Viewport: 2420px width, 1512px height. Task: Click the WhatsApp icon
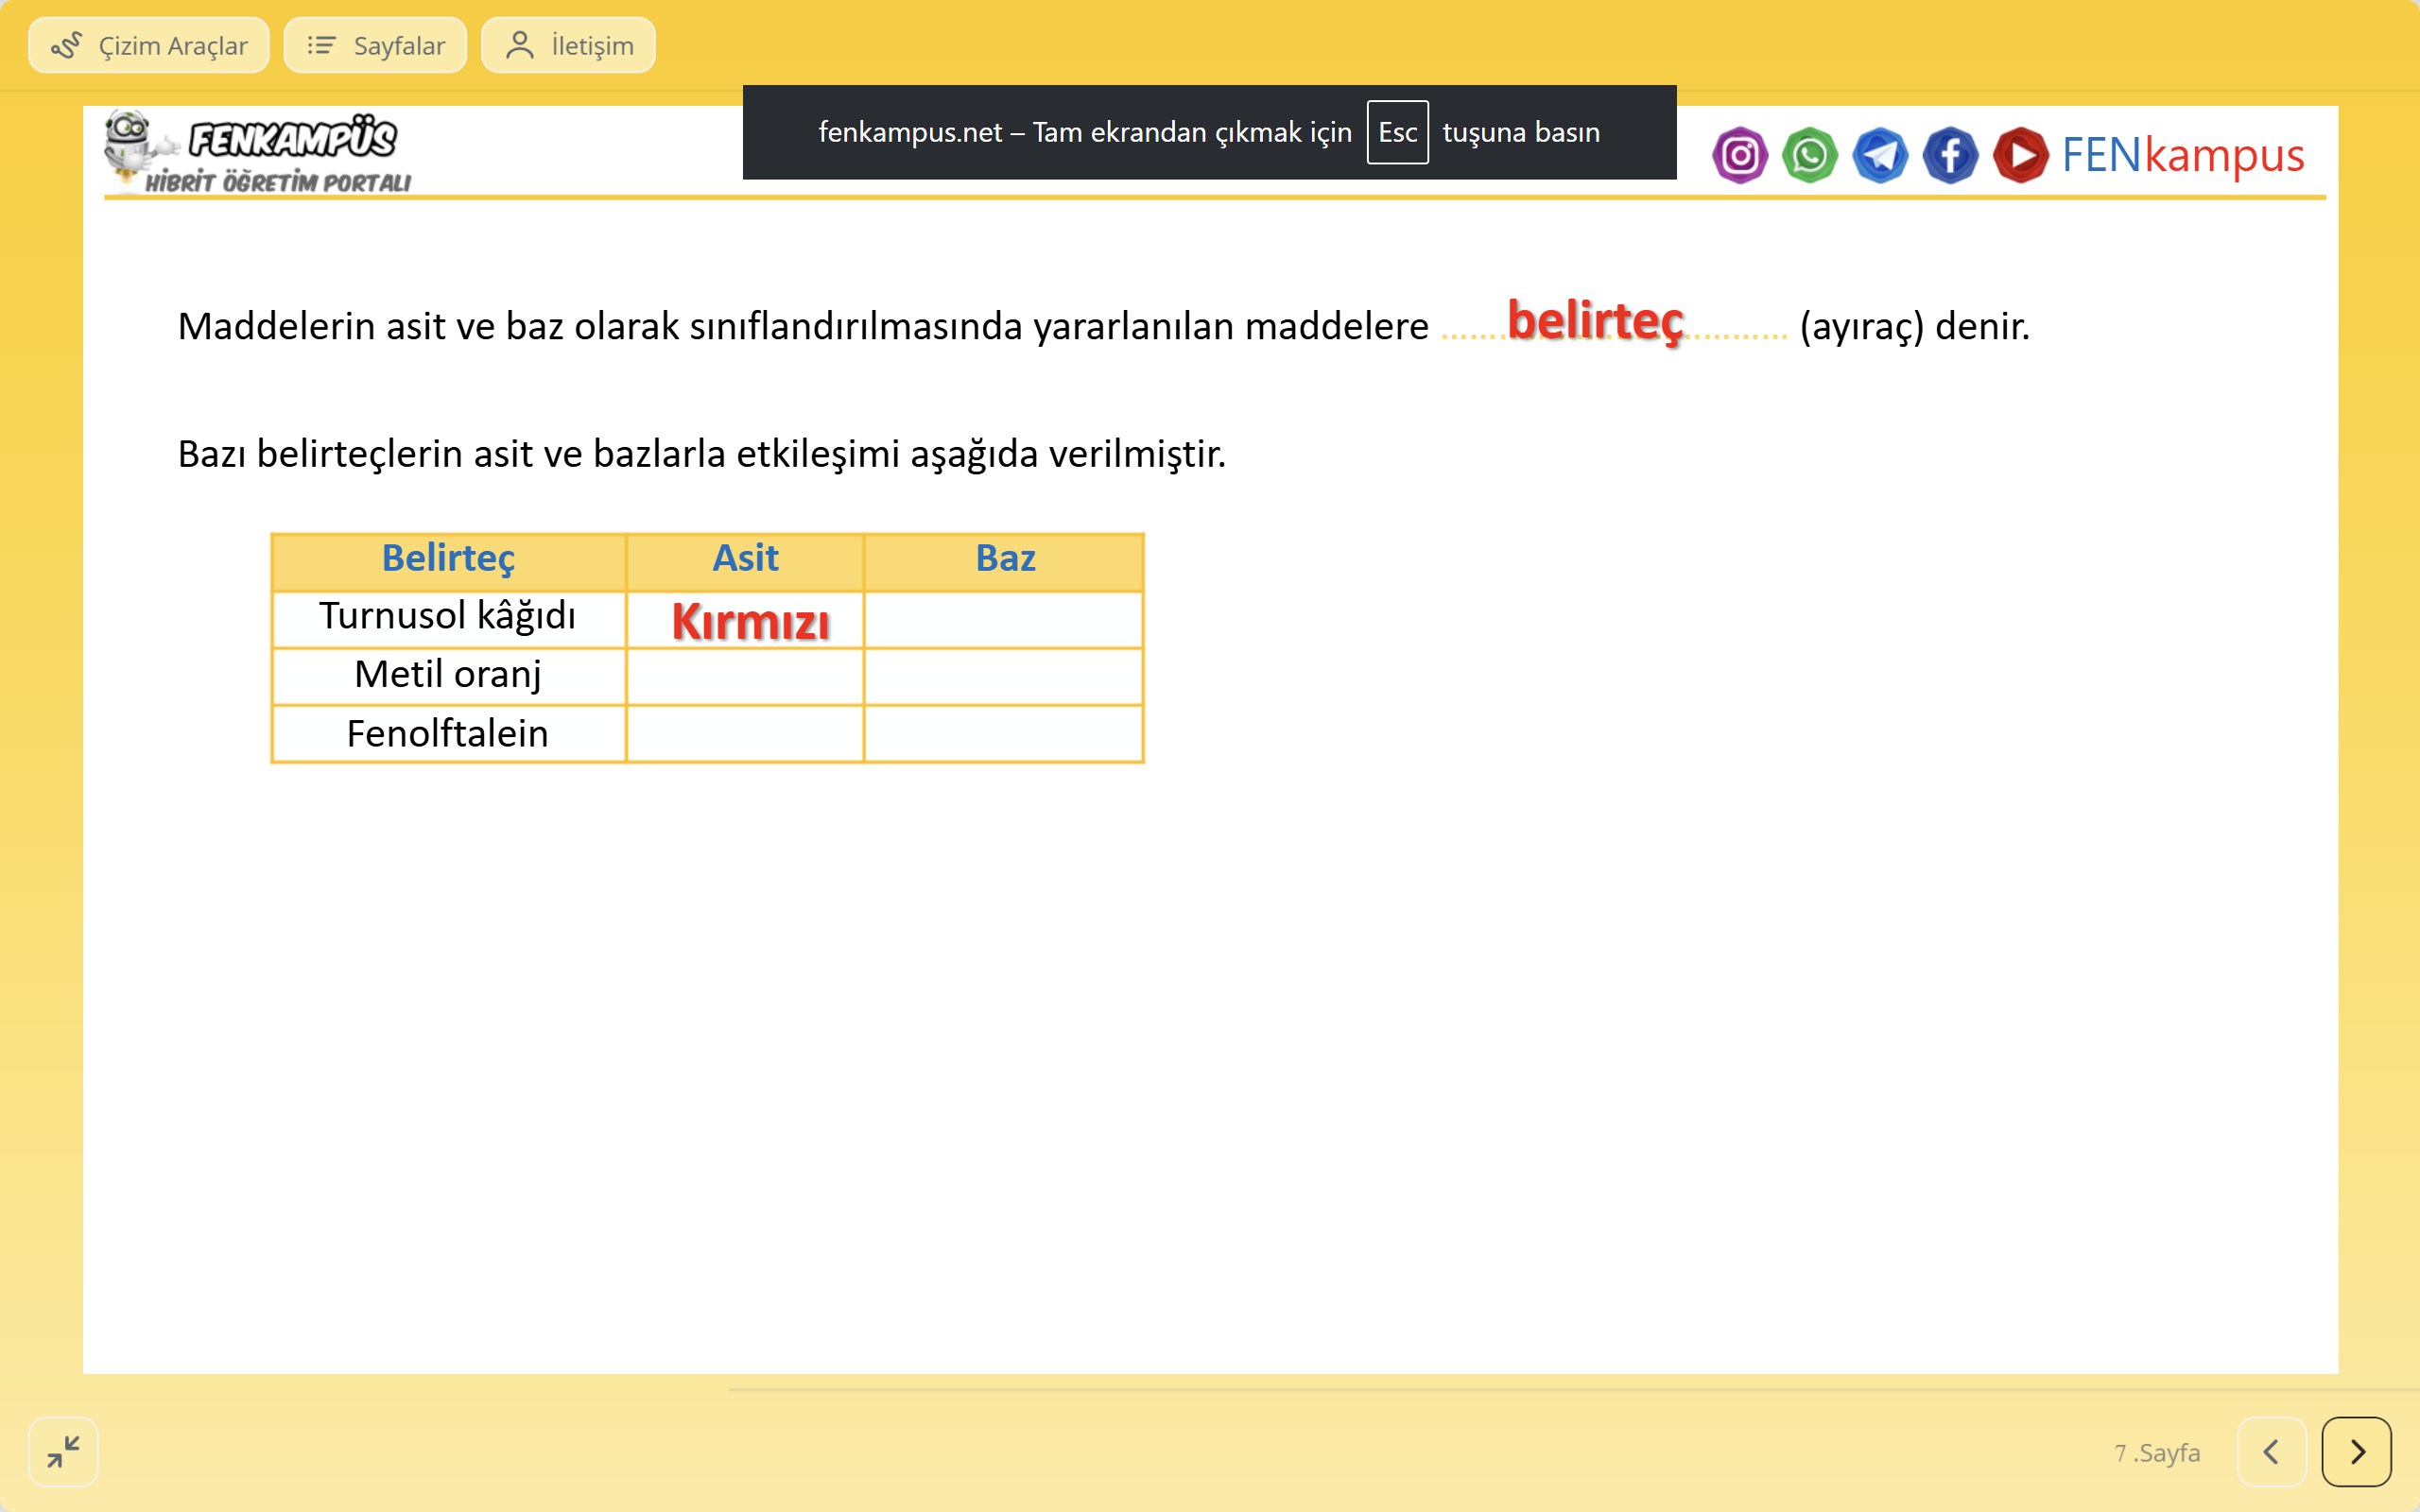(1809, 155)
